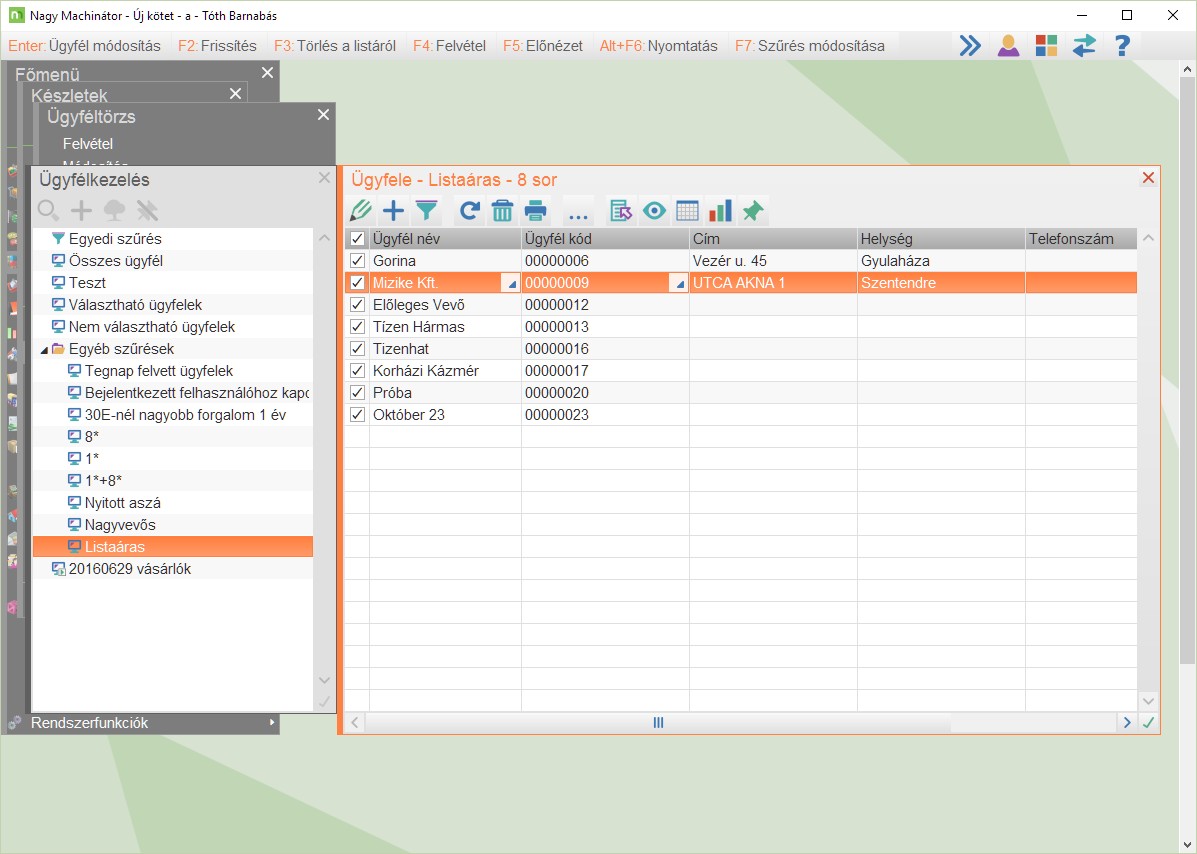Open the bar chart icon
Image resolution: width=1197 pixels, height=854 pixels.
[720, 211]
